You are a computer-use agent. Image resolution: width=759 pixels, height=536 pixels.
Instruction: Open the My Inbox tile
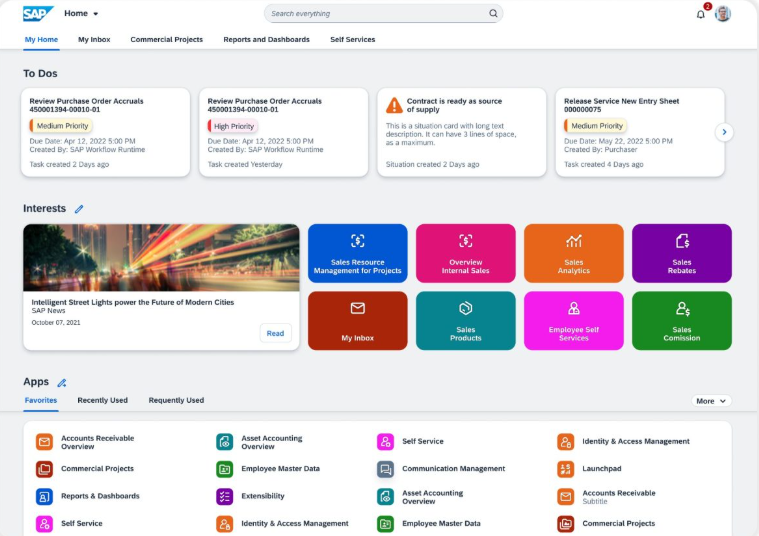[x=358, y=321]
